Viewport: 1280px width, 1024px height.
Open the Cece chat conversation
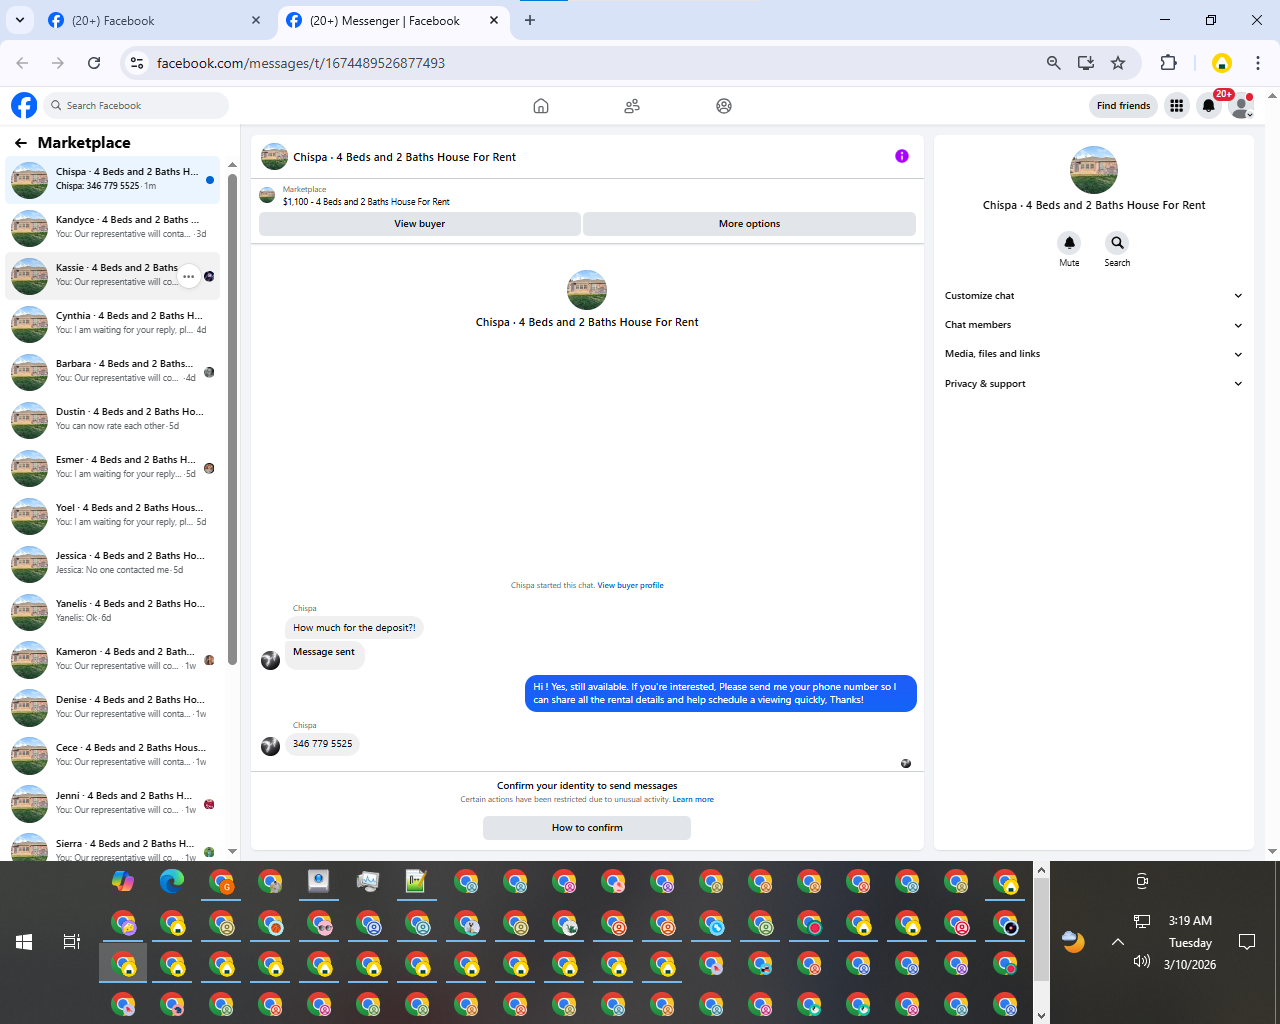112,755
